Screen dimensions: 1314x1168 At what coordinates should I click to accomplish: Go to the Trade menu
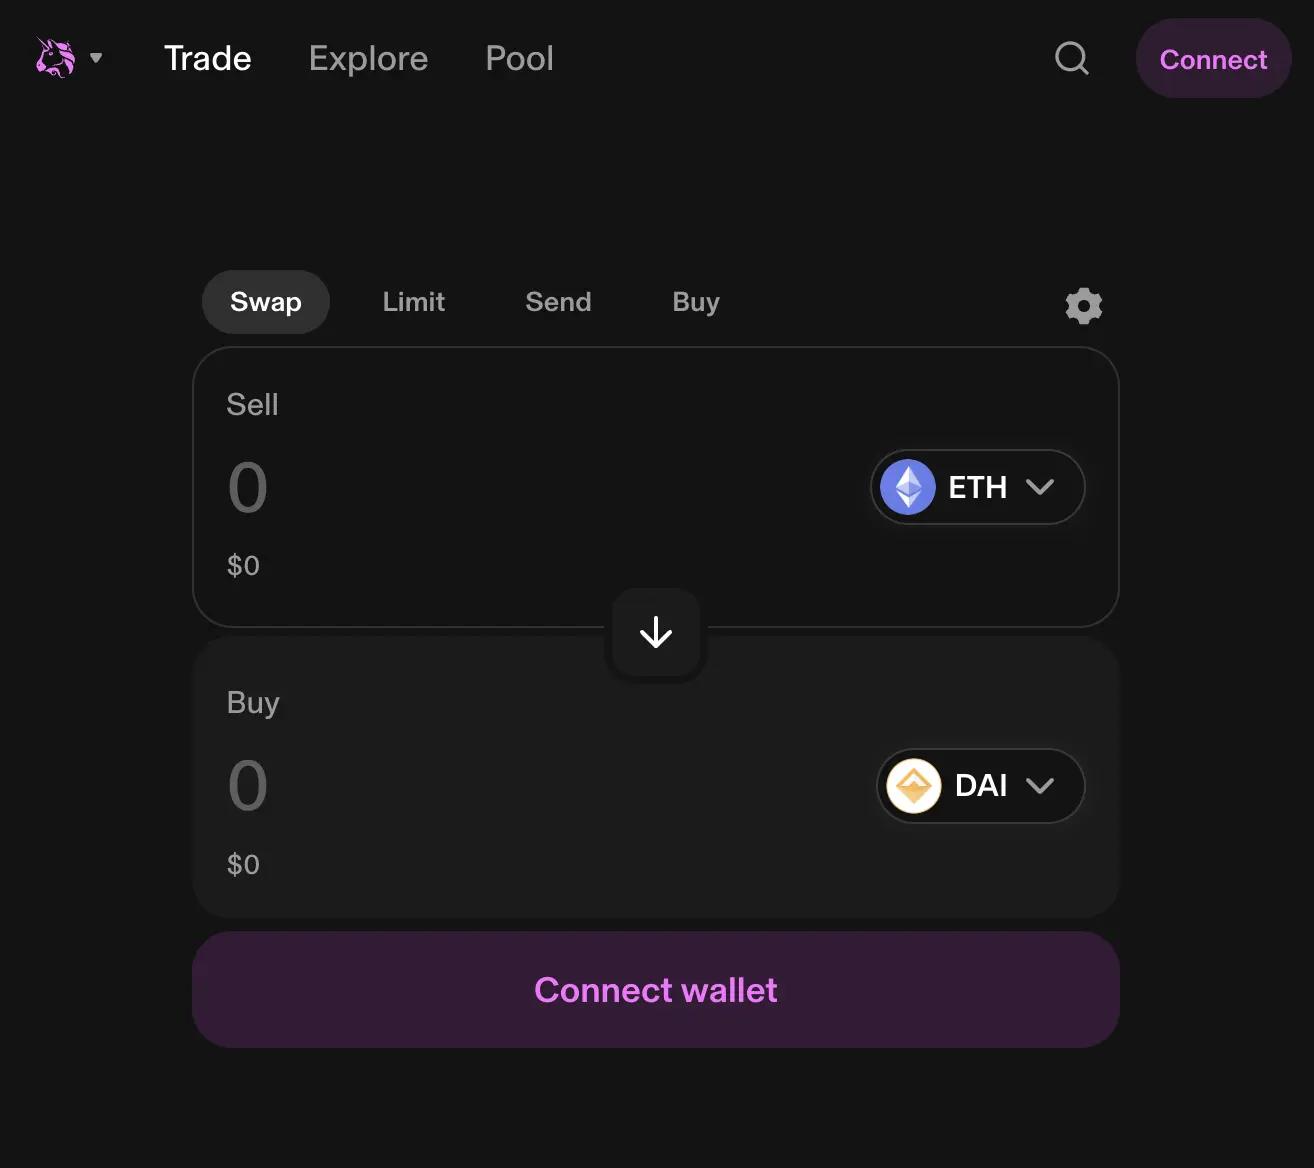pyautogui.click(x=208, y=58)
